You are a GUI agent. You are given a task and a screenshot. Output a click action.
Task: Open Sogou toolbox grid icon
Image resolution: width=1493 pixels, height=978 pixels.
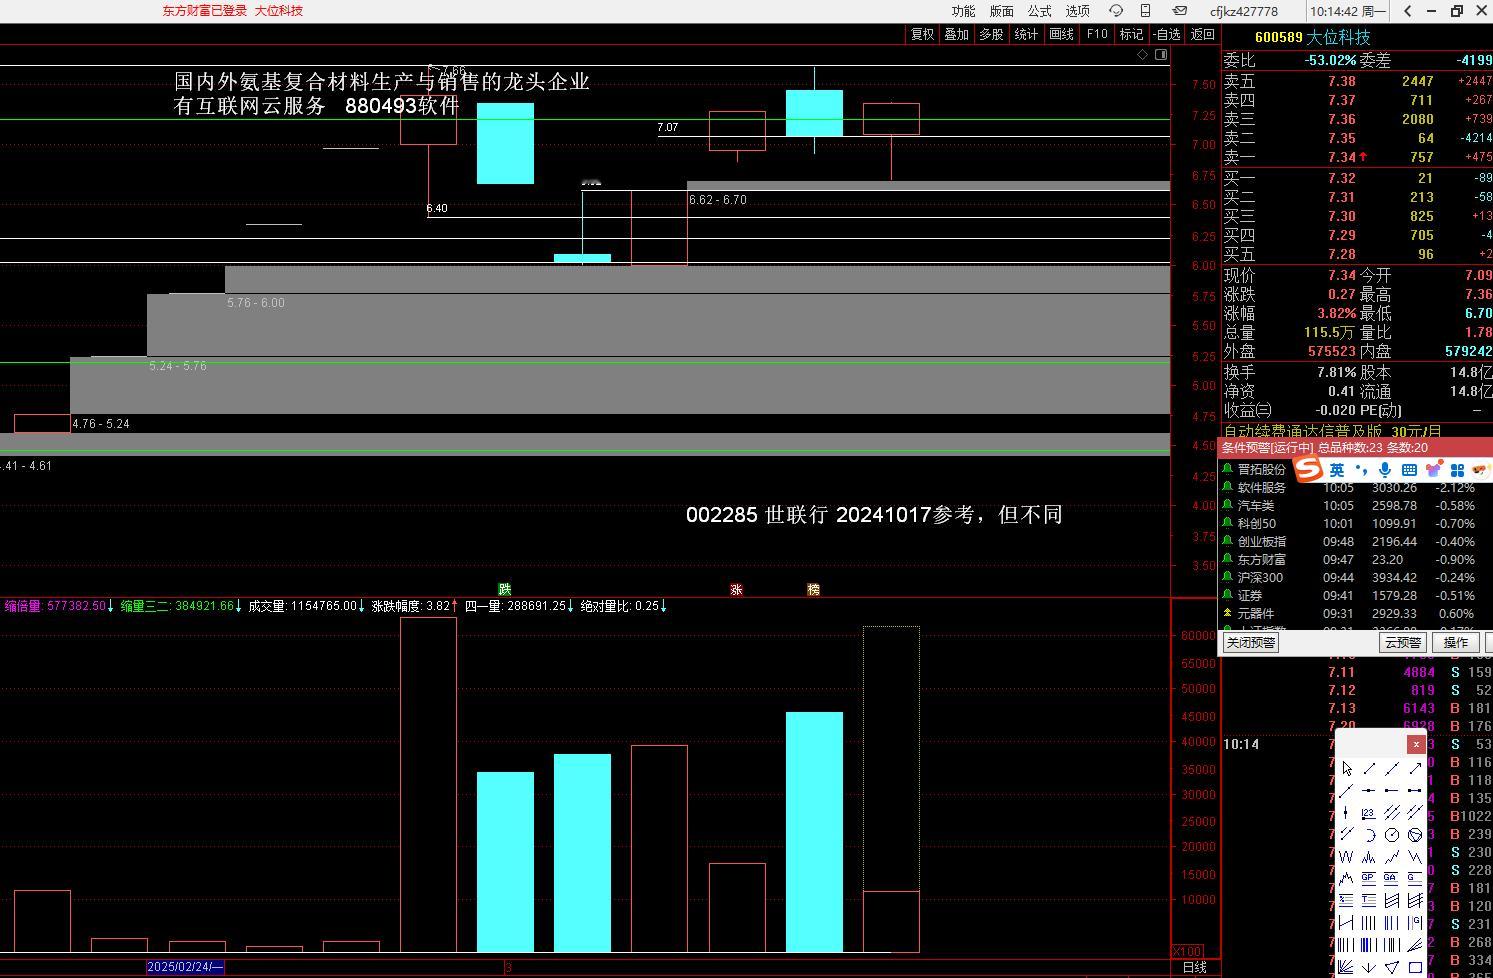(x=1457, y=470)
